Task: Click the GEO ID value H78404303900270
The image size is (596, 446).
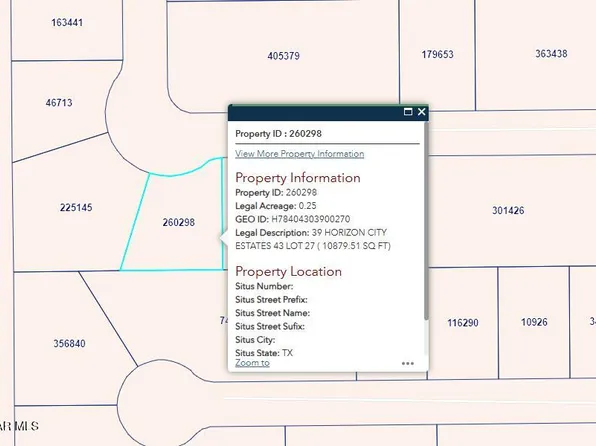Action: tap(311, 219)
